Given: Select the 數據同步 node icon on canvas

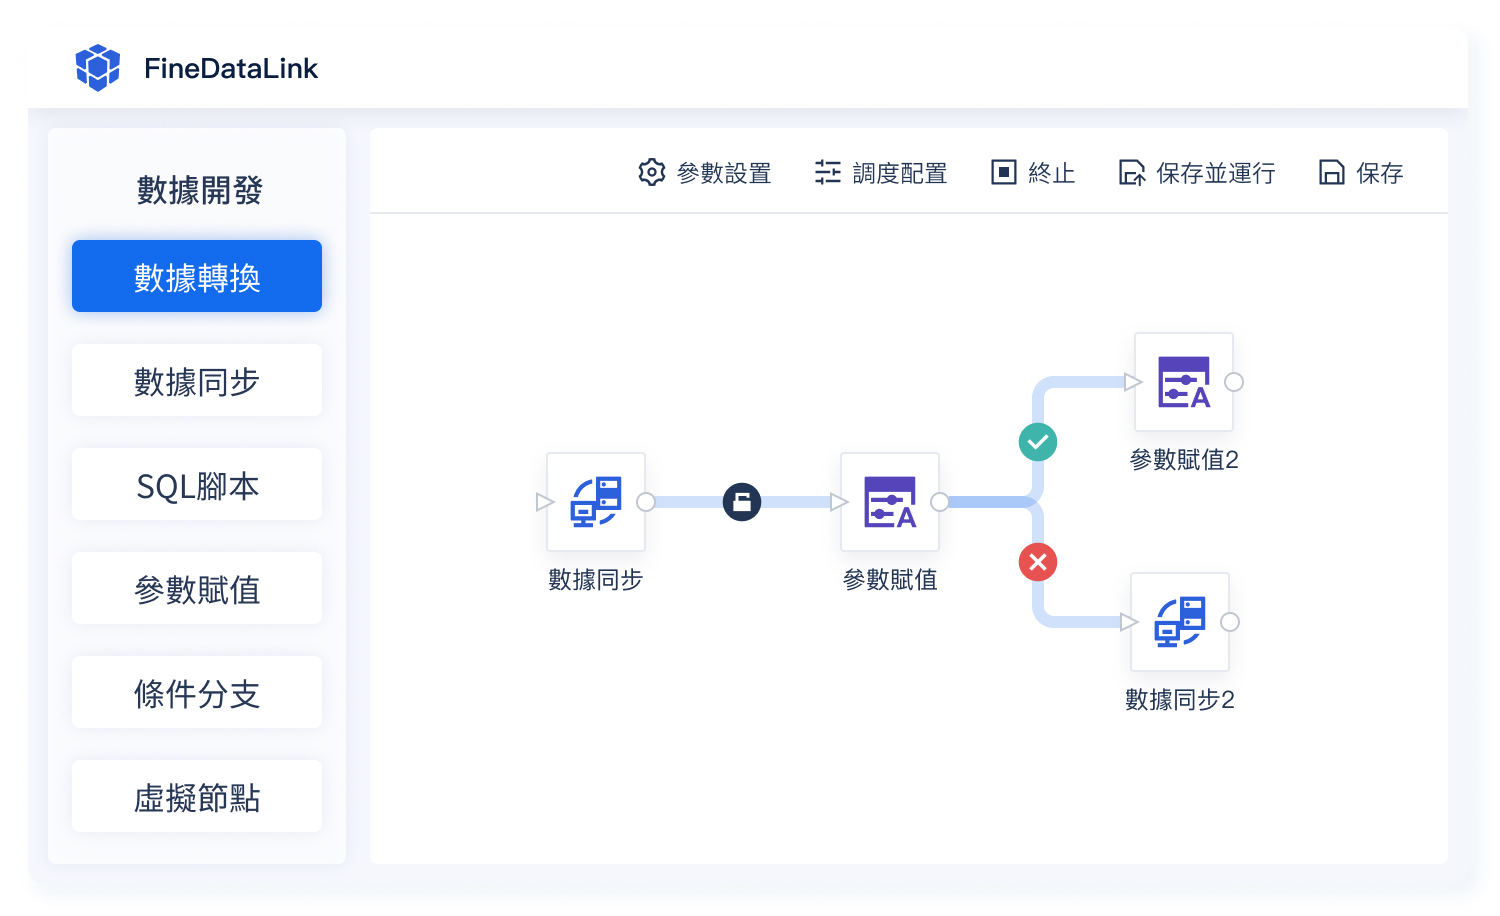Looking at the screenshot, I should click(x=596, y=502).
